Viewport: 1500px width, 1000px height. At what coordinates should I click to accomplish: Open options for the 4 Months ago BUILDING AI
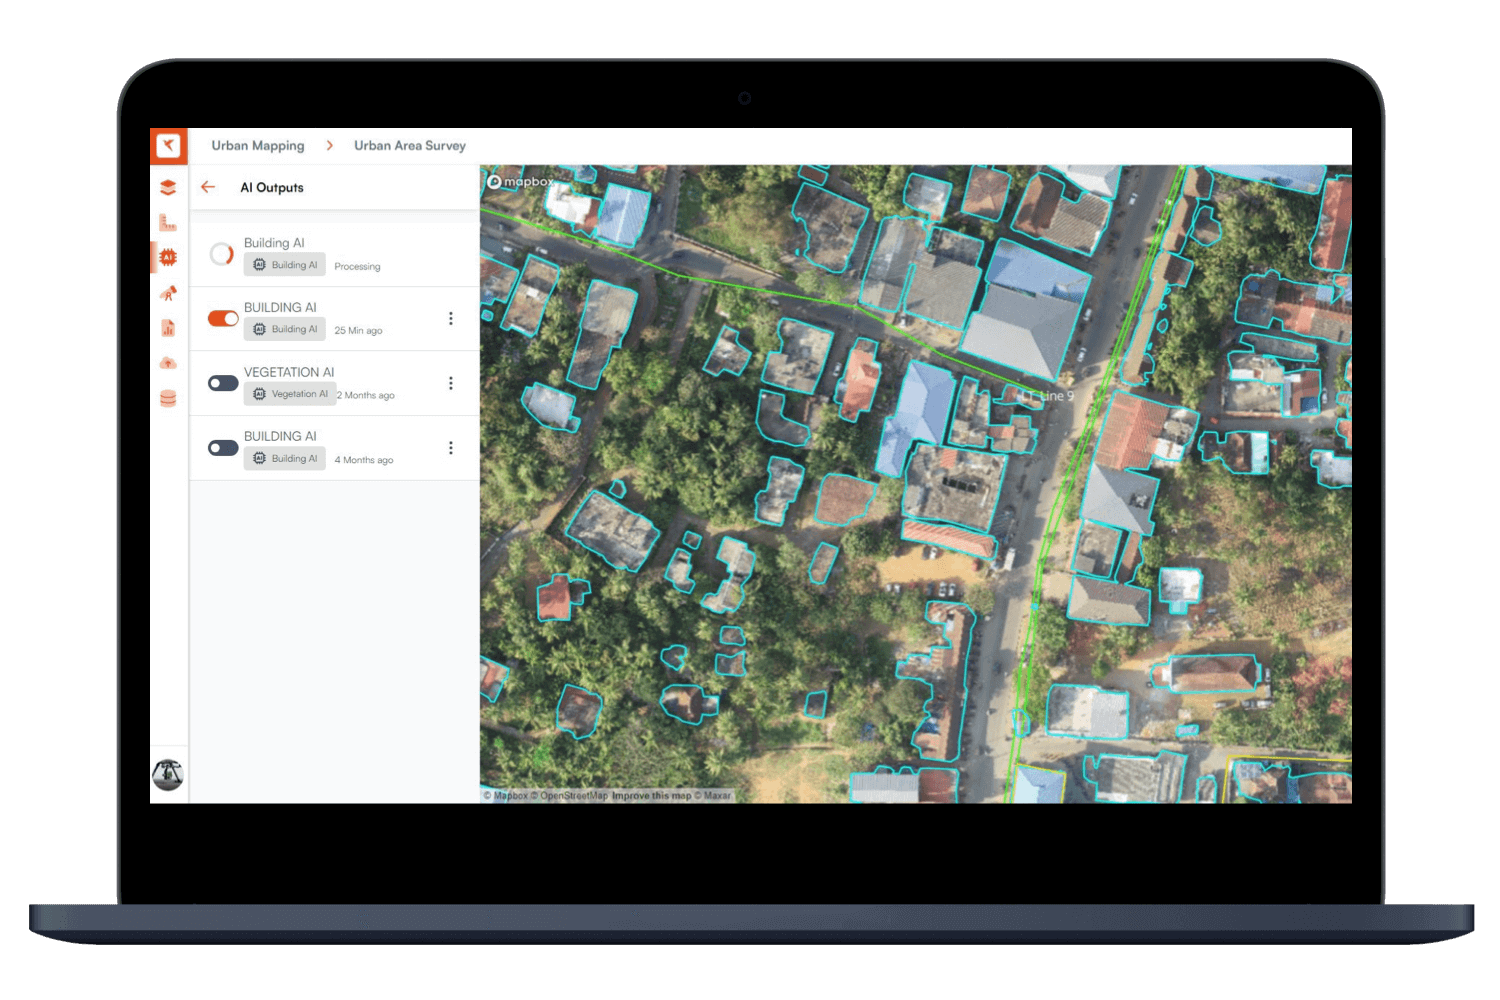click(x=451, y=447)
